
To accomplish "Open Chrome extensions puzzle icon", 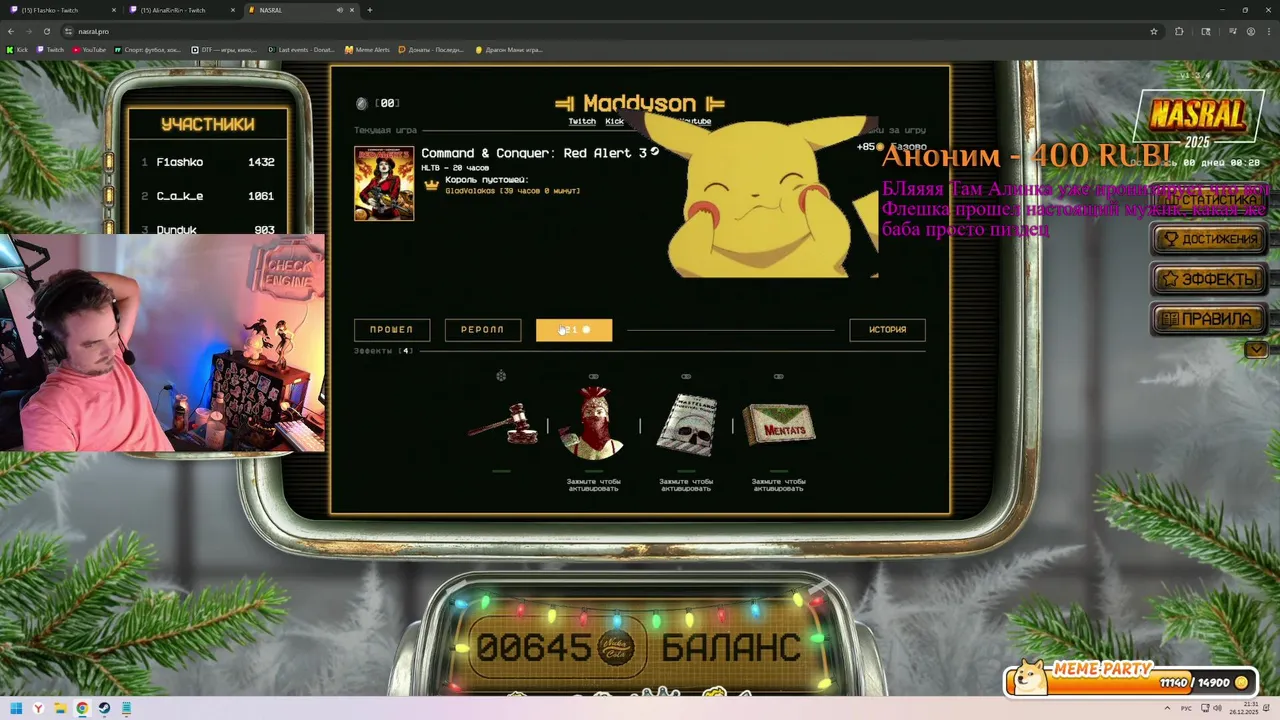I will point(1179,31).
